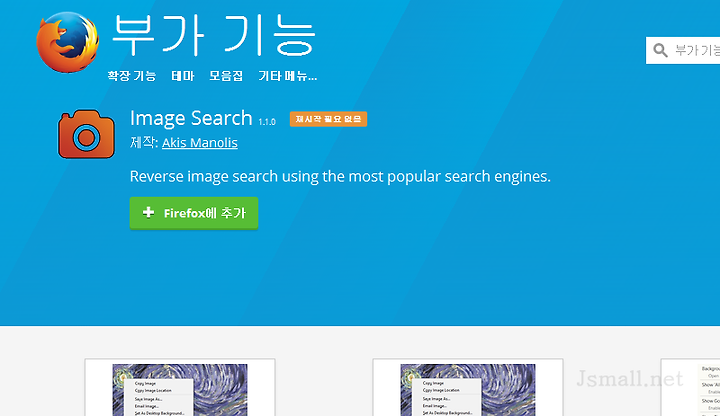This screenshot has width=720, height=416.
Task: Open the Akis Manolis author link
Action: pos(200,143)
